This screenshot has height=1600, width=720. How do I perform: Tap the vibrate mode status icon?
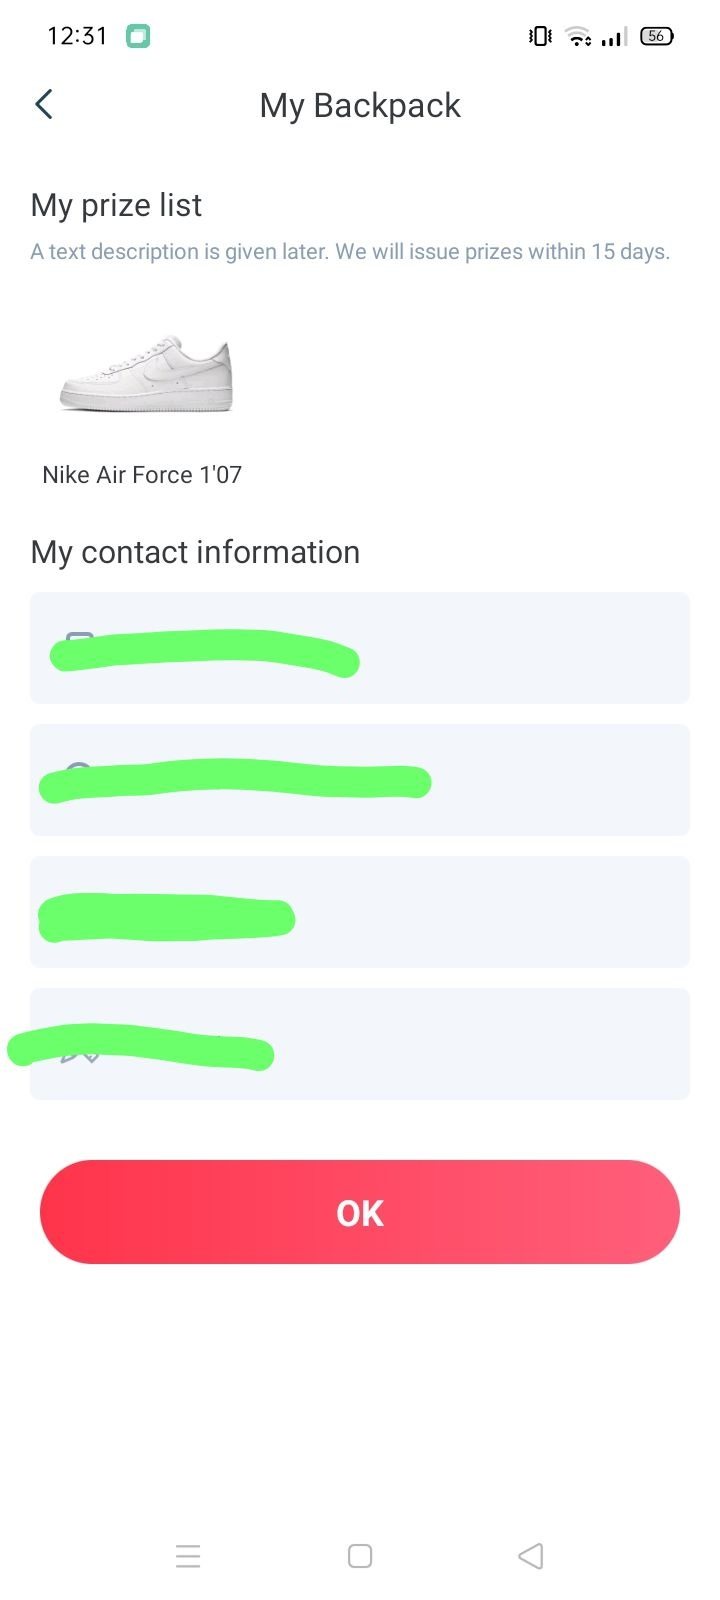pyautogui.click(x=540, y=37)
